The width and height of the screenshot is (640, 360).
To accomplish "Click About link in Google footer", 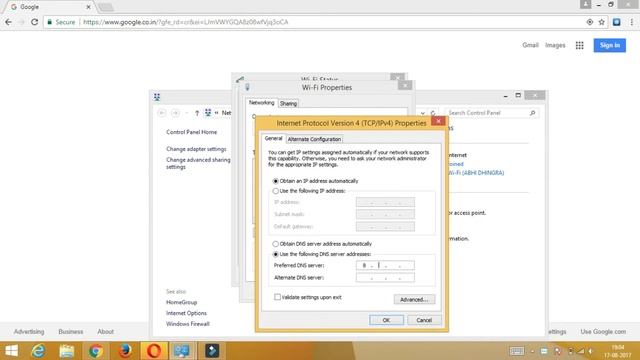I will click(105, 332).
